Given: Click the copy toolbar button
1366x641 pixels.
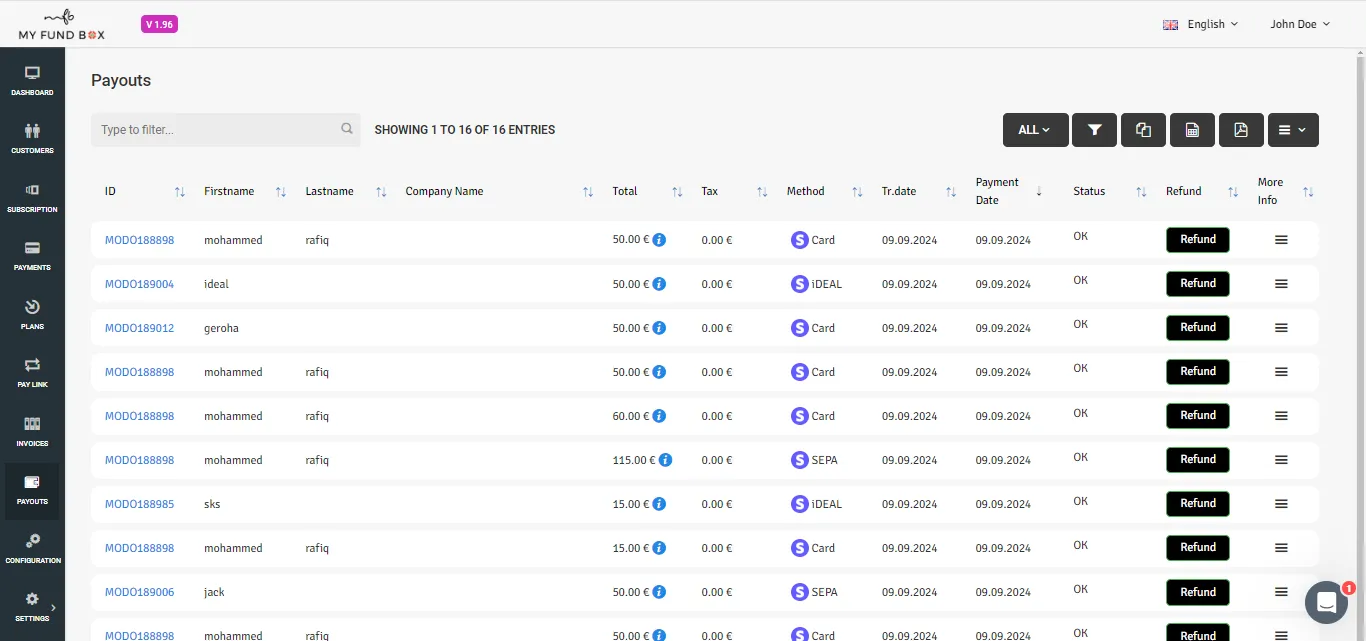Looking at the screenshot, I should pyautogui.click(x=1144, y=130).
